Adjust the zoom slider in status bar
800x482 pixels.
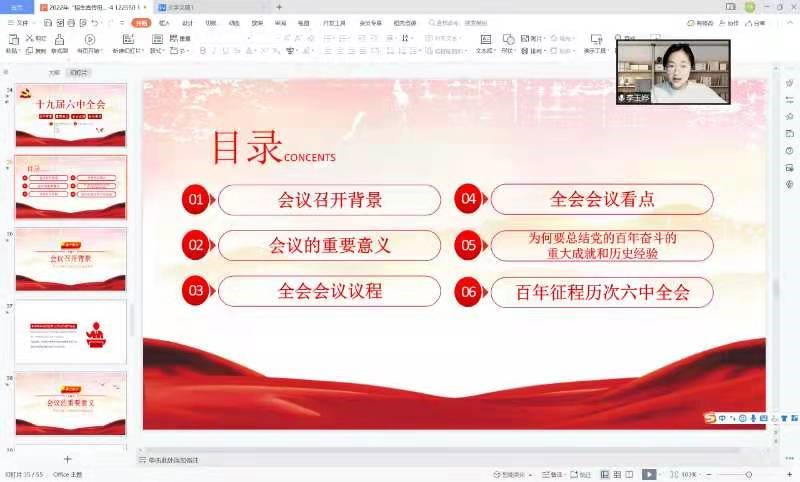click(x=748, y=474)
